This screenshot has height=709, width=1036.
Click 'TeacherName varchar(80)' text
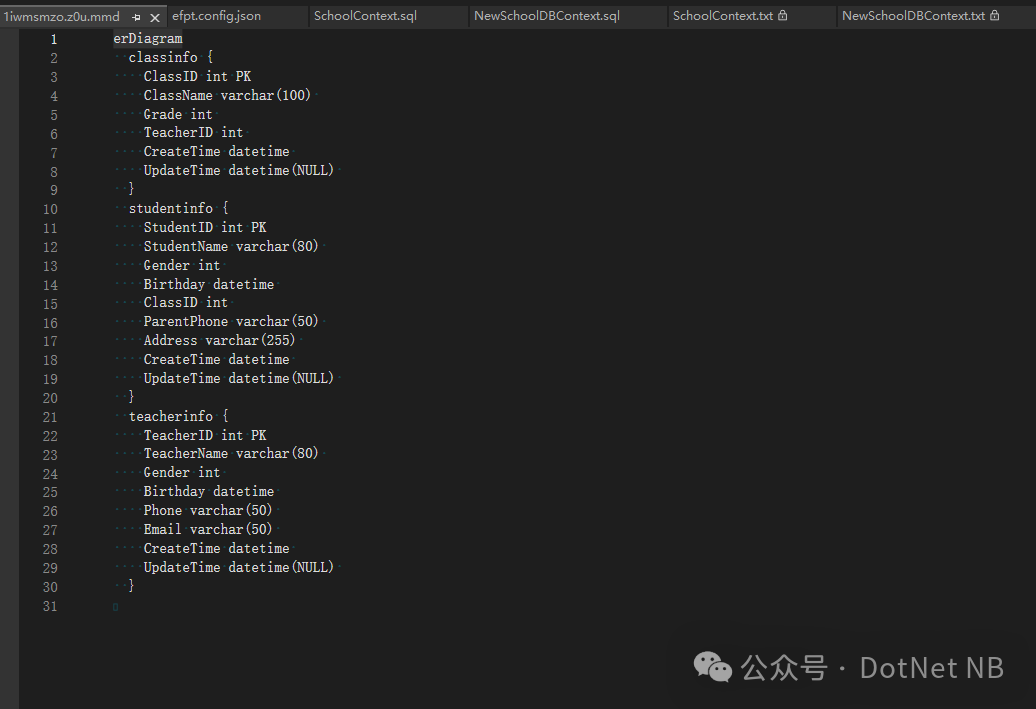pos(231,453)
